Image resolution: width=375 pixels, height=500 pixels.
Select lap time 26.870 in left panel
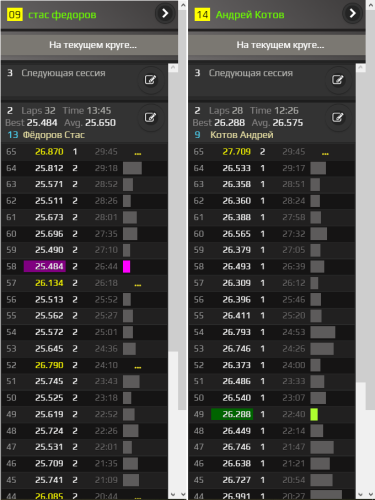tap(49, 152)
